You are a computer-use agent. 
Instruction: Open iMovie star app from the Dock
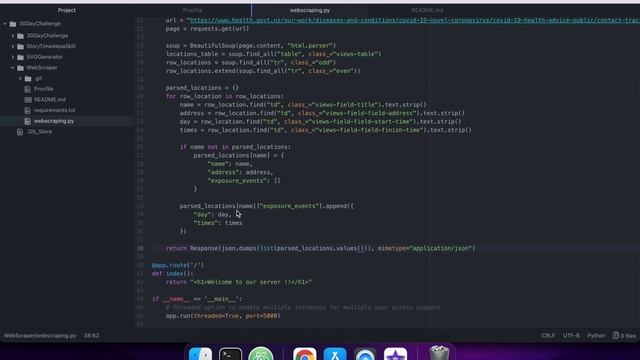(395, 354)
